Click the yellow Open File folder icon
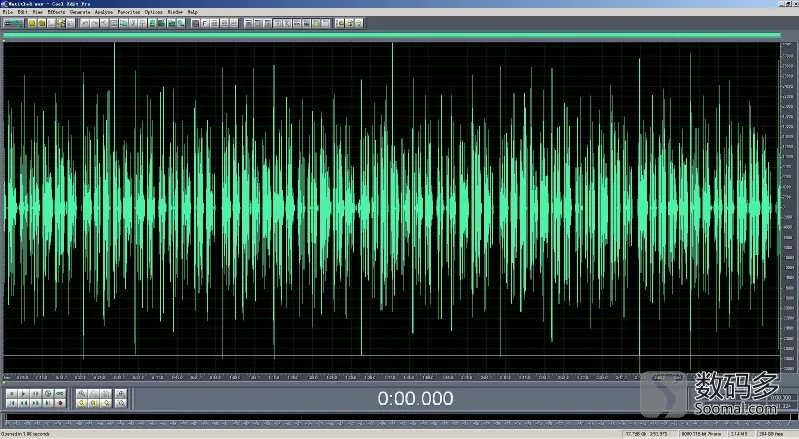799x439 pixels. coord(41,23)
